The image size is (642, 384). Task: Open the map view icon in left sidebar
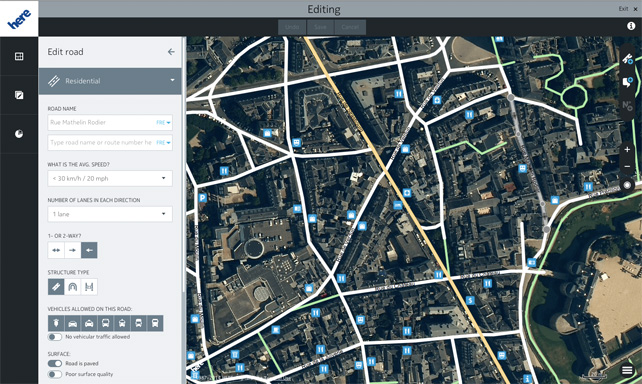[x=19, y=56]
